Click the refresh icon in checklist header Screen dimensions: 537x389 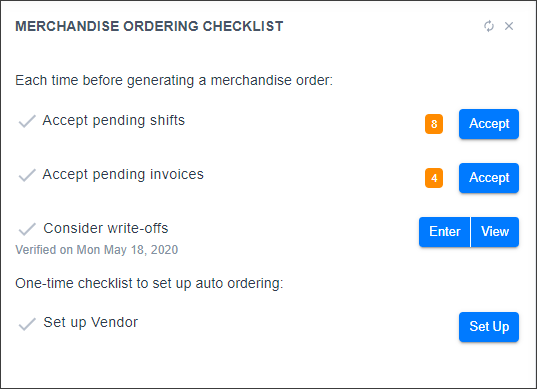click(489, 26)
